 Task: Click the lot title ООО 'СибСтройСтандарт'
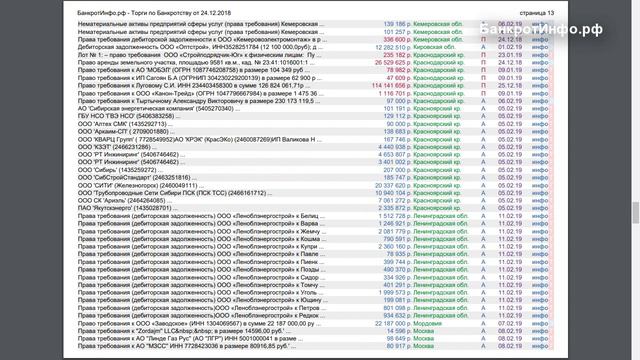click(x=137, y=178)
